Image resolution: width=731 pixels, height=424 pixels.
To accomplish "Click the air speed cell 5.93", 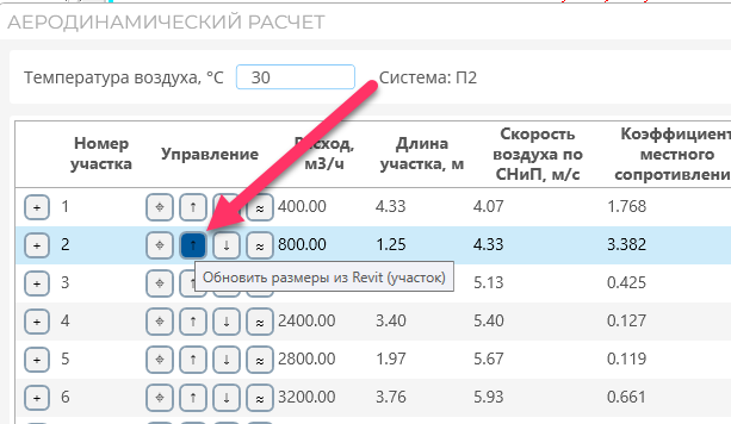I will click(489, 397).
